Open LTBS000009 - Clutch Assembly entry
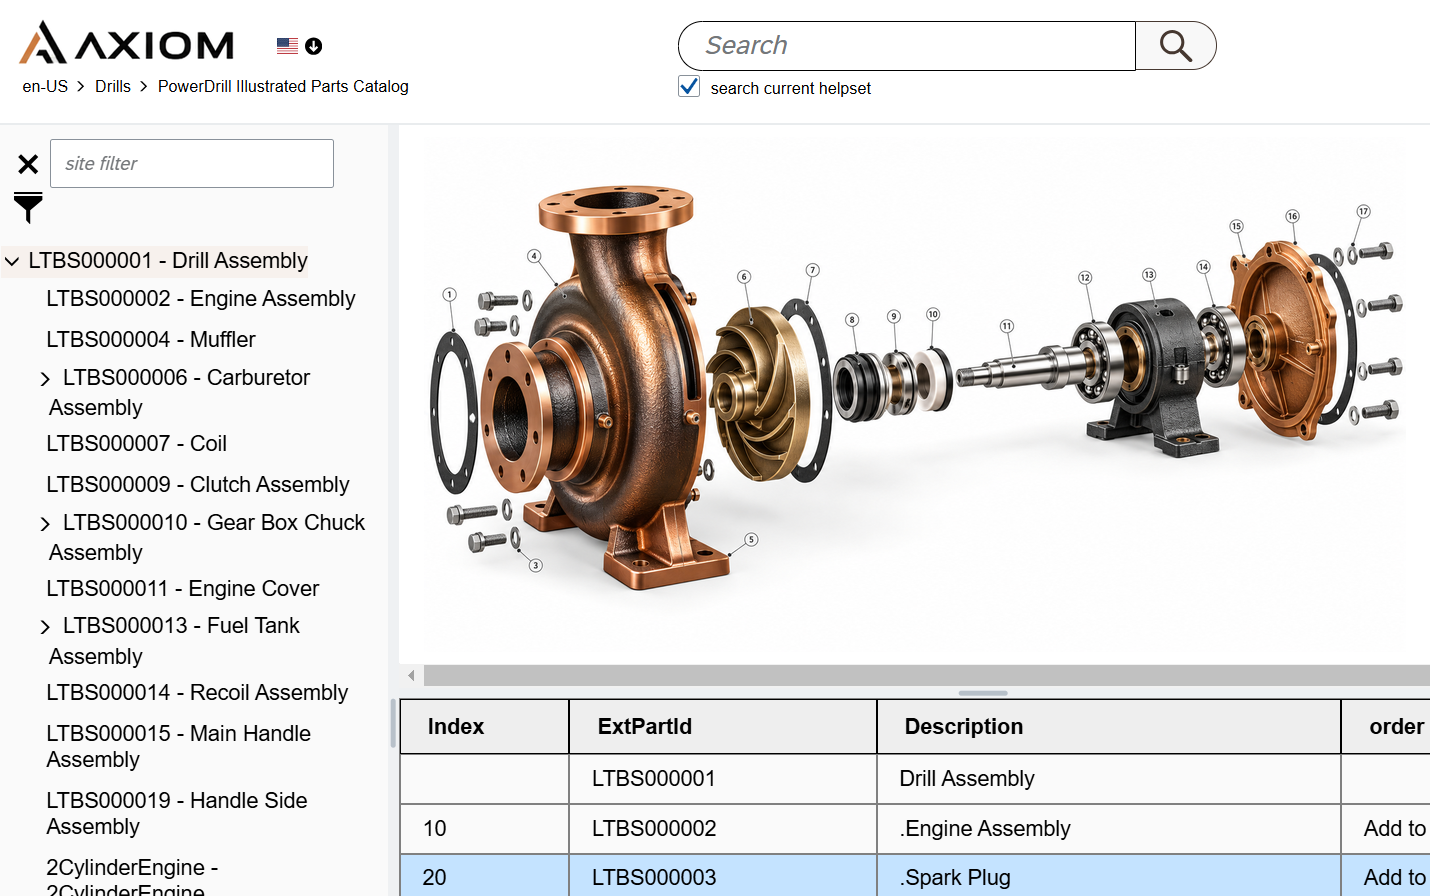Viewport: 1430px width, 896px height. (198, 485)
